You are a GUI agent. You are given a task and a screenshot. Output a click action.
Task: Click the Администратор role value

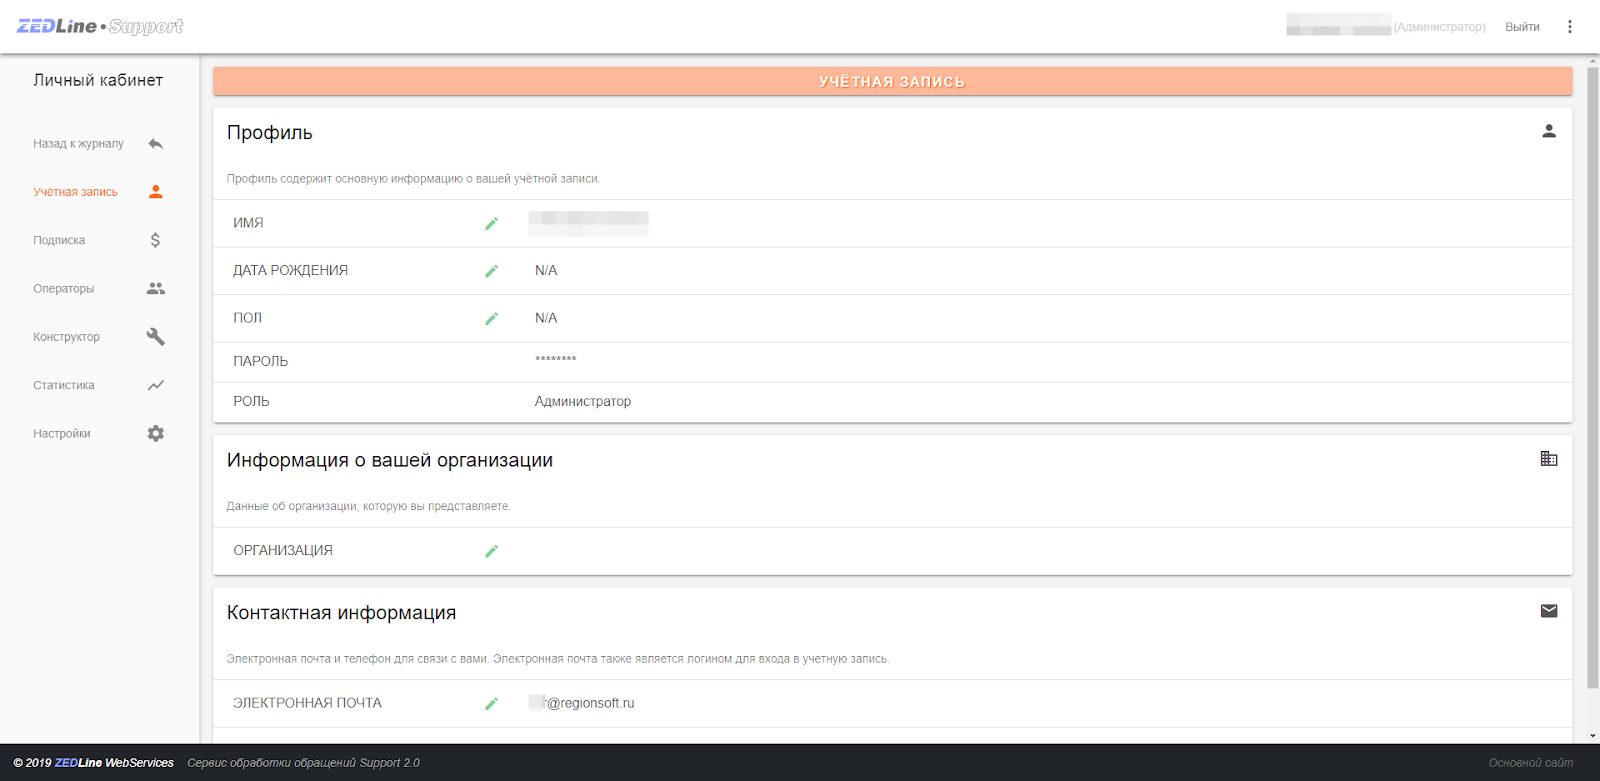[x=583, y=402]
